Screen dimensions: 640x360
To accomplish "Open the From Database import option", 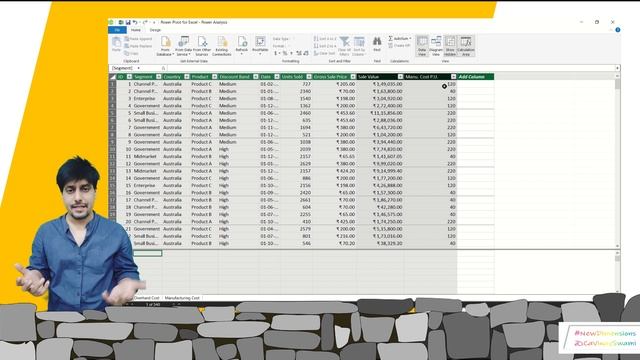I will click(165, 46).
